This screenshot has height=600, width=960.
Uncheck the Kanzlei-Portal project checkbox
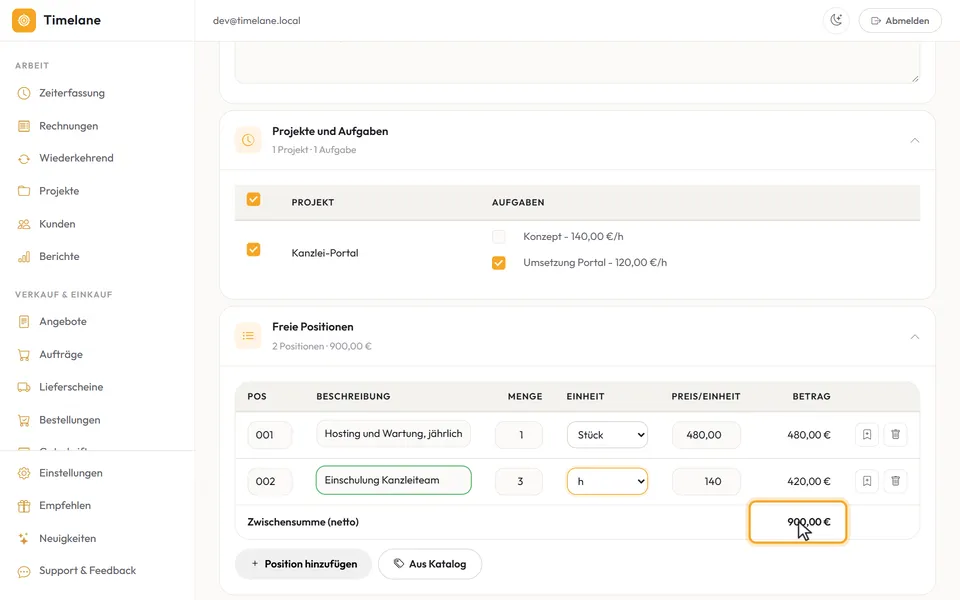pos(253,250)
